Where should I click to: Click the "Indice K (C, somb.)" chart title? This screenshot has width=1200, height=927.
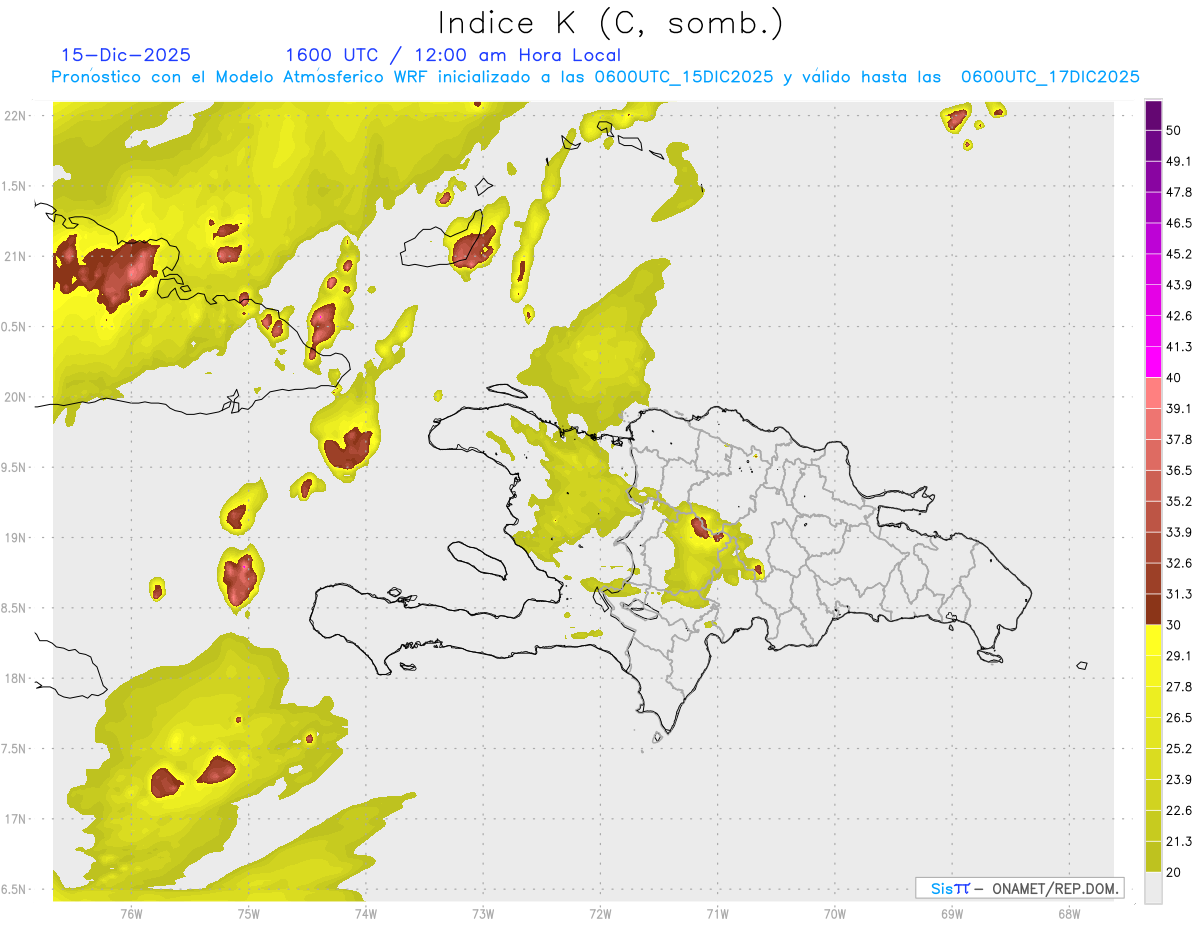click(x=610, y=24)
